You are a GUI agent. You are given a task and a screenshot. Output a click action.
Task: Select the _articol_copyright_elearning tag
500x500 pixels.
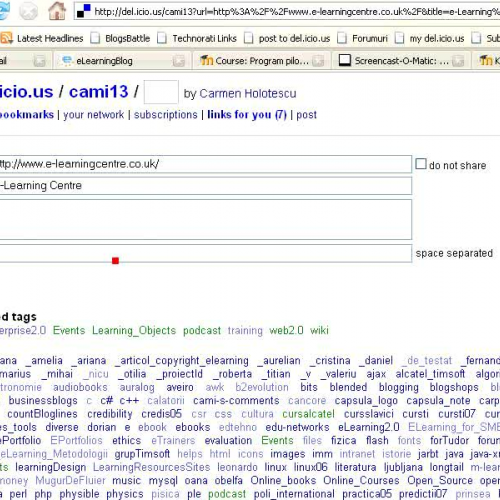pos(182,361)
